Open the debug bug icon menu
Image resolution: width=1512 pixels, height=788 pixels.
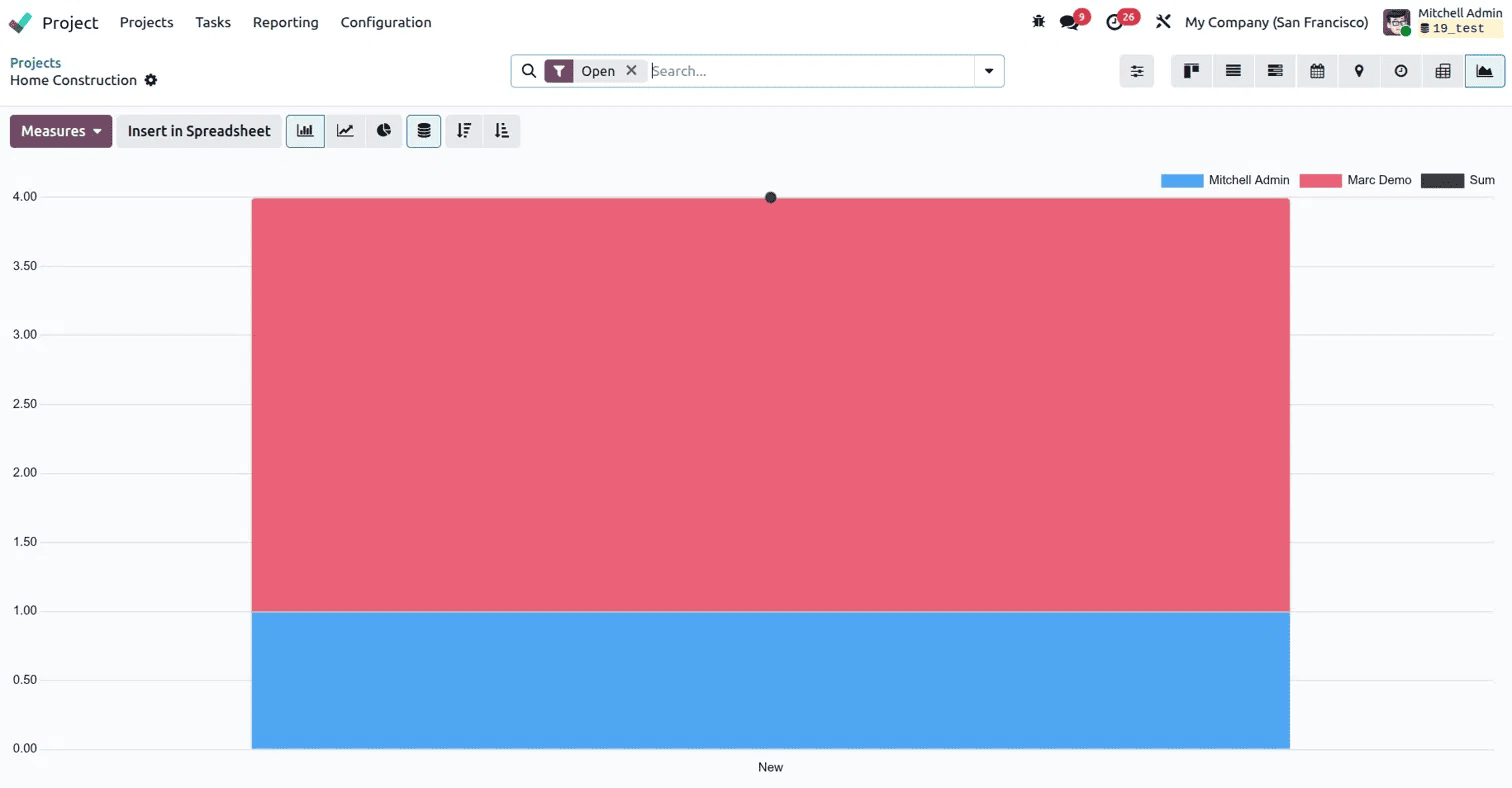1038,21
